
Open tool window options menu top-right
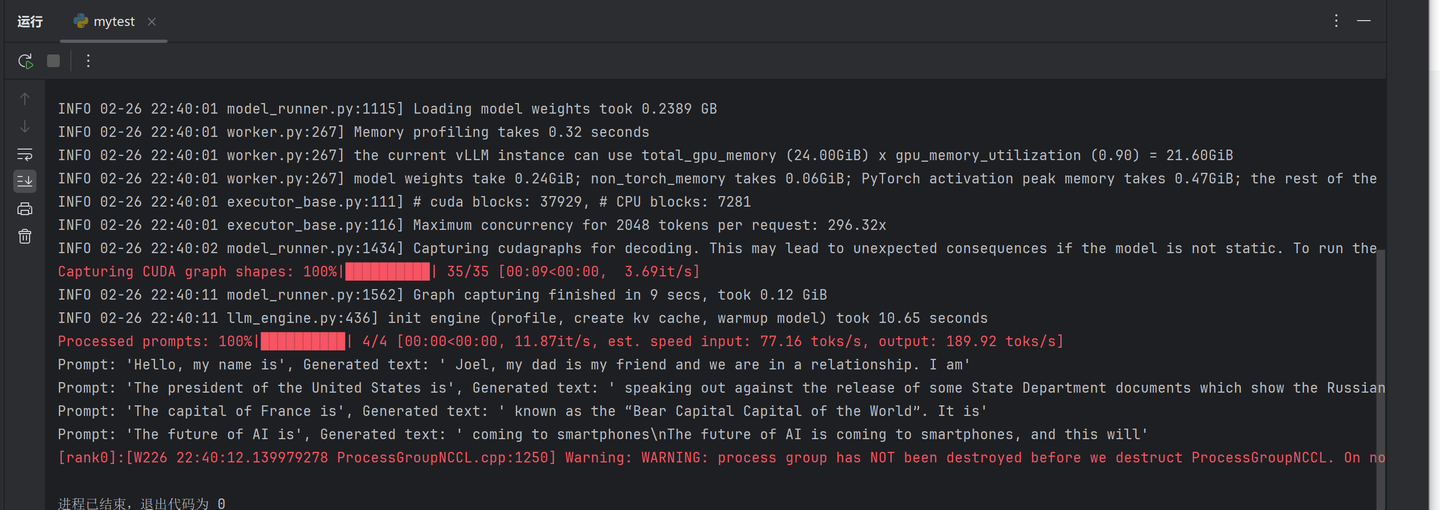[x=1337, y=21]
